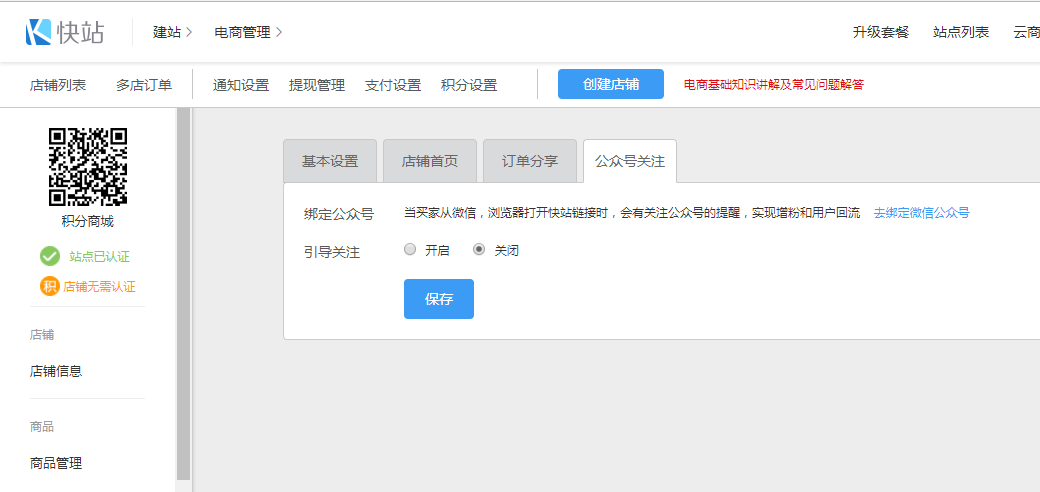Viewport: 1040px width, 492px height.
Task: Open the 提现管理 menu item
Action: pyautogui.click(x=317, y=85)
